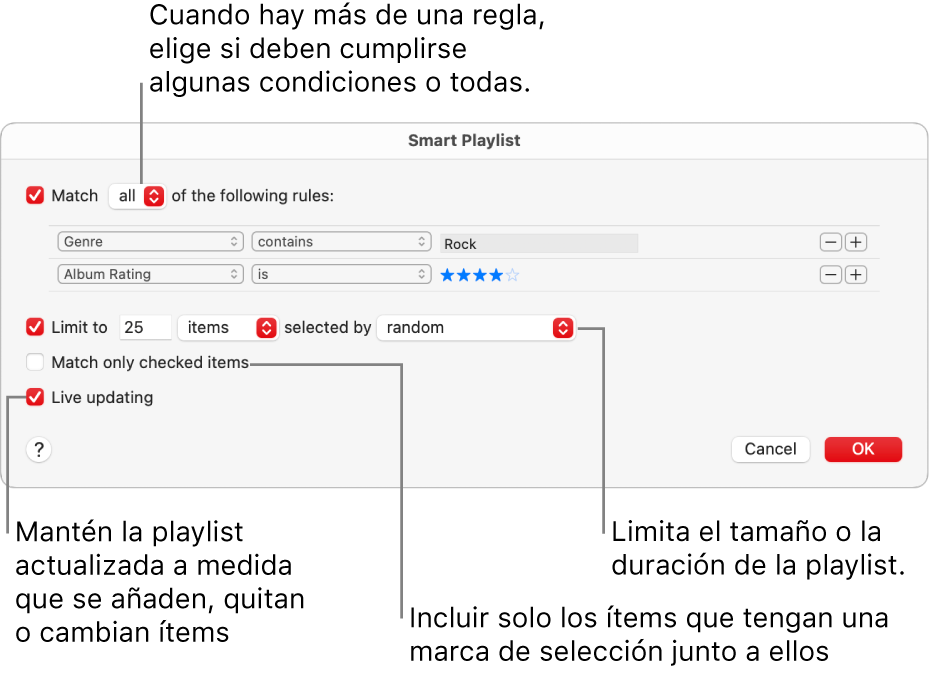Confirm with the OK button
The width and height of the screenshot is (931, 673).
click(x=863, y=449)
